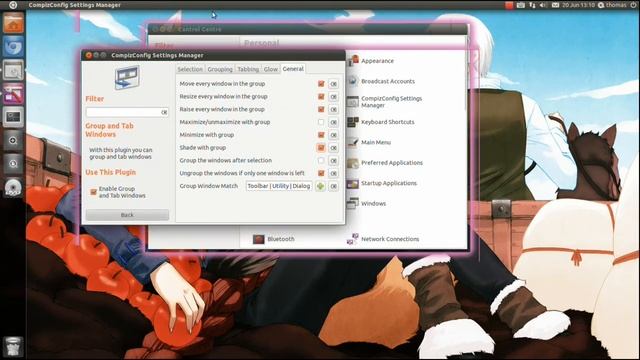The image size is (640, 360).
Task: Toggle 'Shade with group' checkbox
Action: click(x=321, y=148)
